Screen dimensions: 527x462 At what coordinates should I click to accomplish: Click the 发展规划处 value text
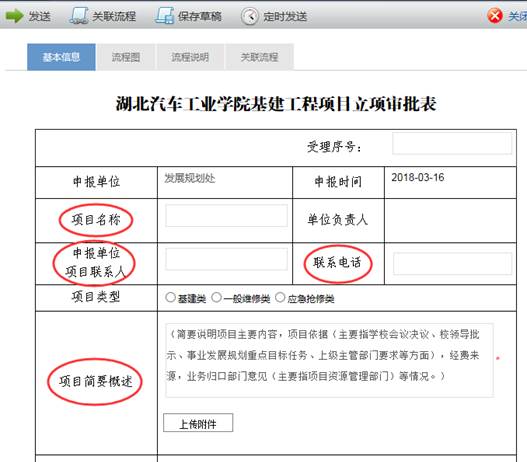[190, 178]
